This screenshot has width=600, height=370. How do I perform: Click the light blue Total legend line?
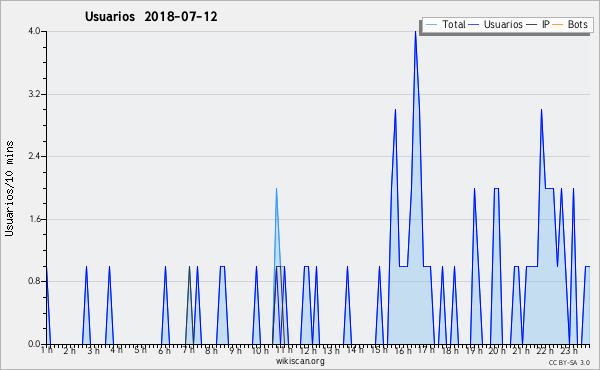point(431,25)
